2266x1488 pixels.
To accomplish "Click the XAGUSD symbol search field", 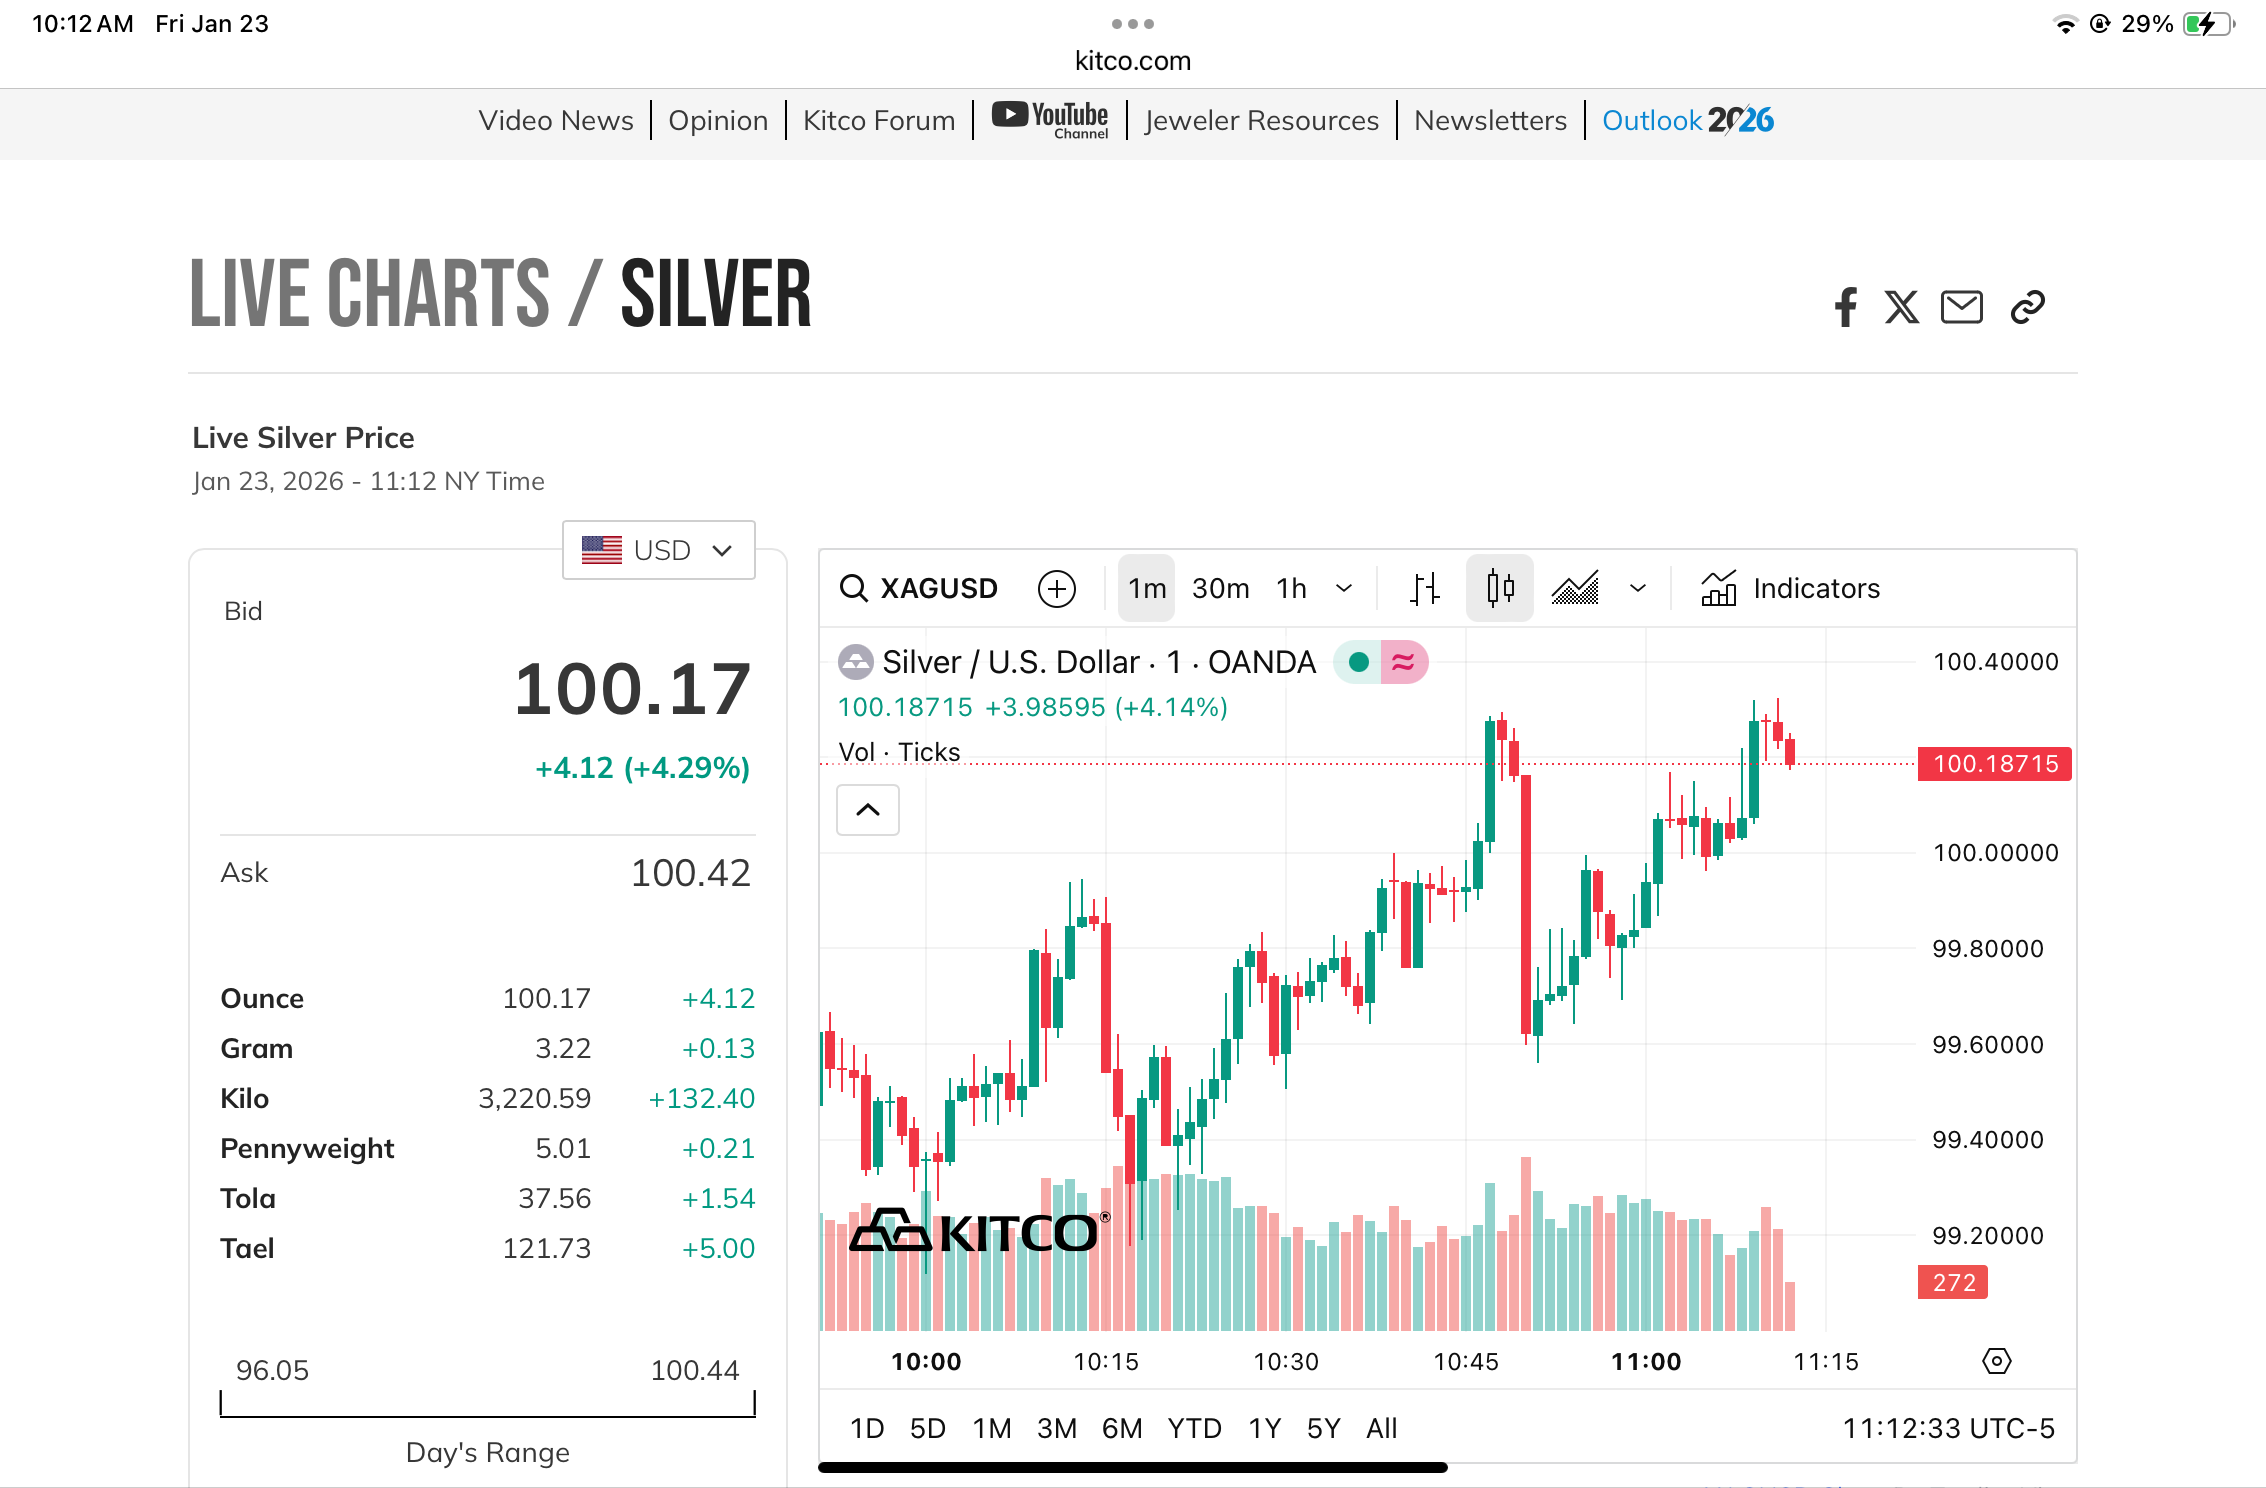I will click(x=921, y=589).
